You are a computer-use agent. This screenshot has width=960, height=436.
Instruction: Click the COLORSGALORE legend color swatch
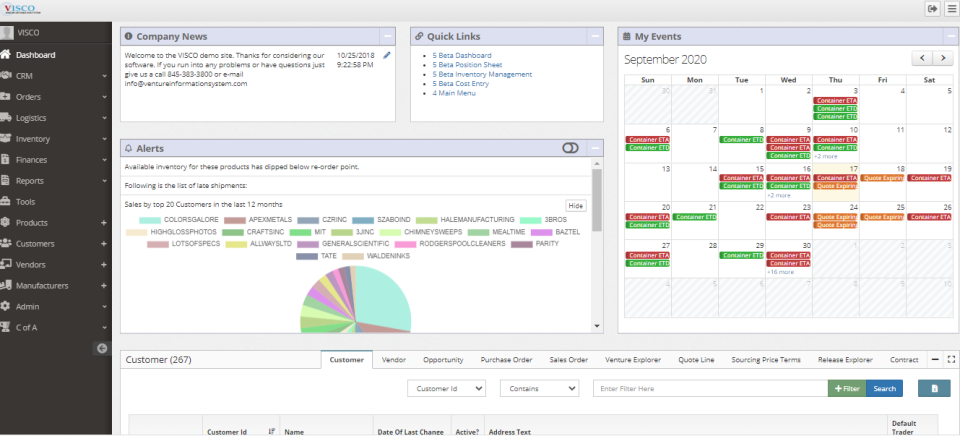point(149,220)
